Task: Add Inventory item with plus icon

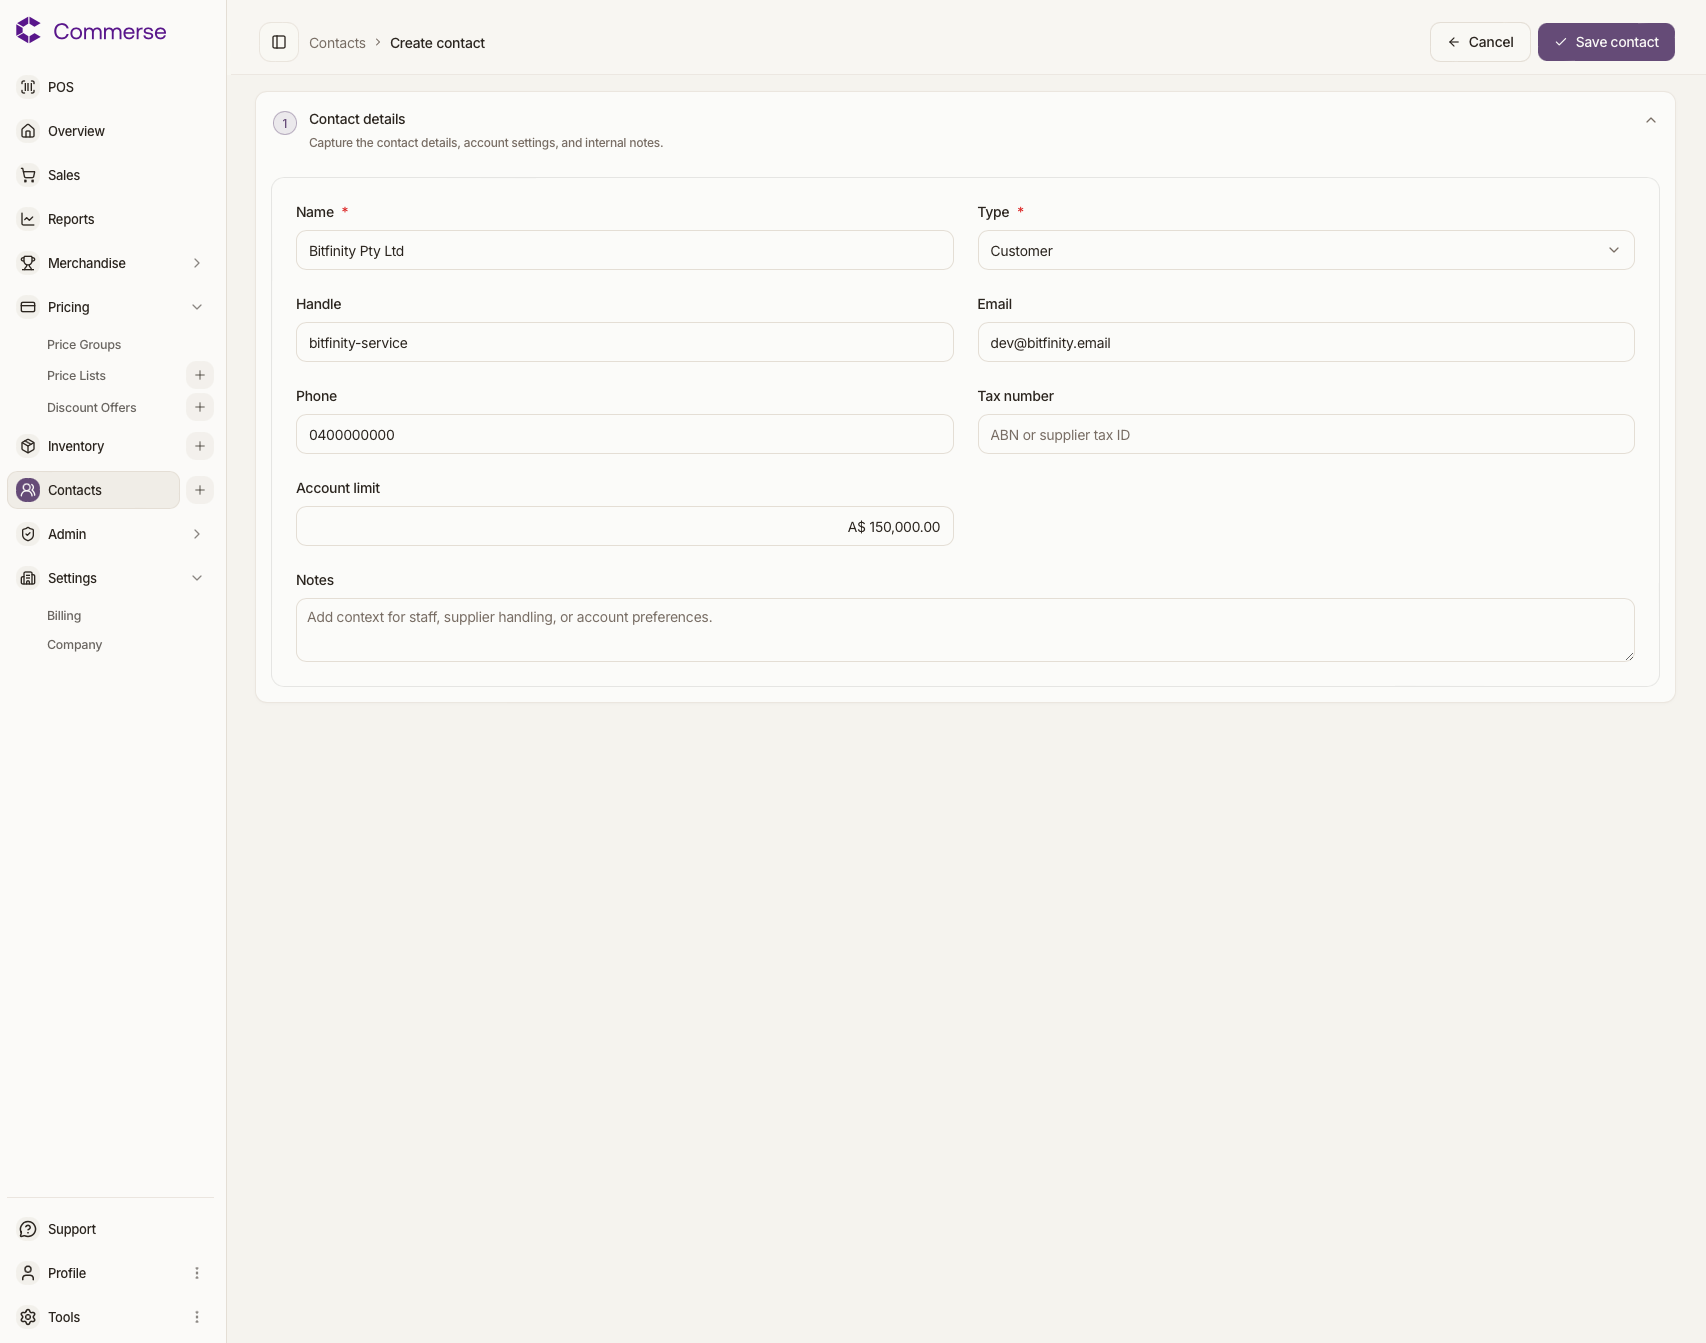Action: point(200,446)
